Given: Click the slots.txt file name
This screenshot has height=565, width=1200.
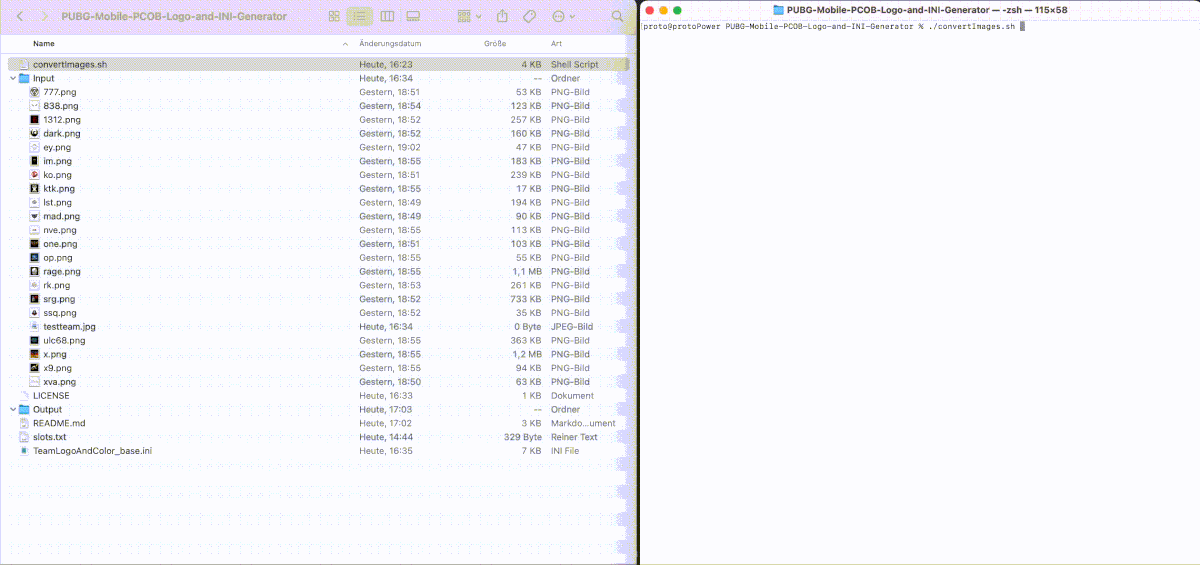Looking at the screenshot, I should click(x=50, y=437).
